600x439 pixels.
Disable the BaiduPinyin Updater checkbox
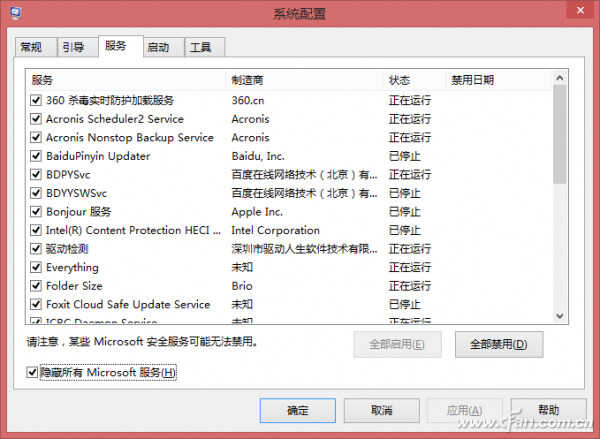(36, 156)
